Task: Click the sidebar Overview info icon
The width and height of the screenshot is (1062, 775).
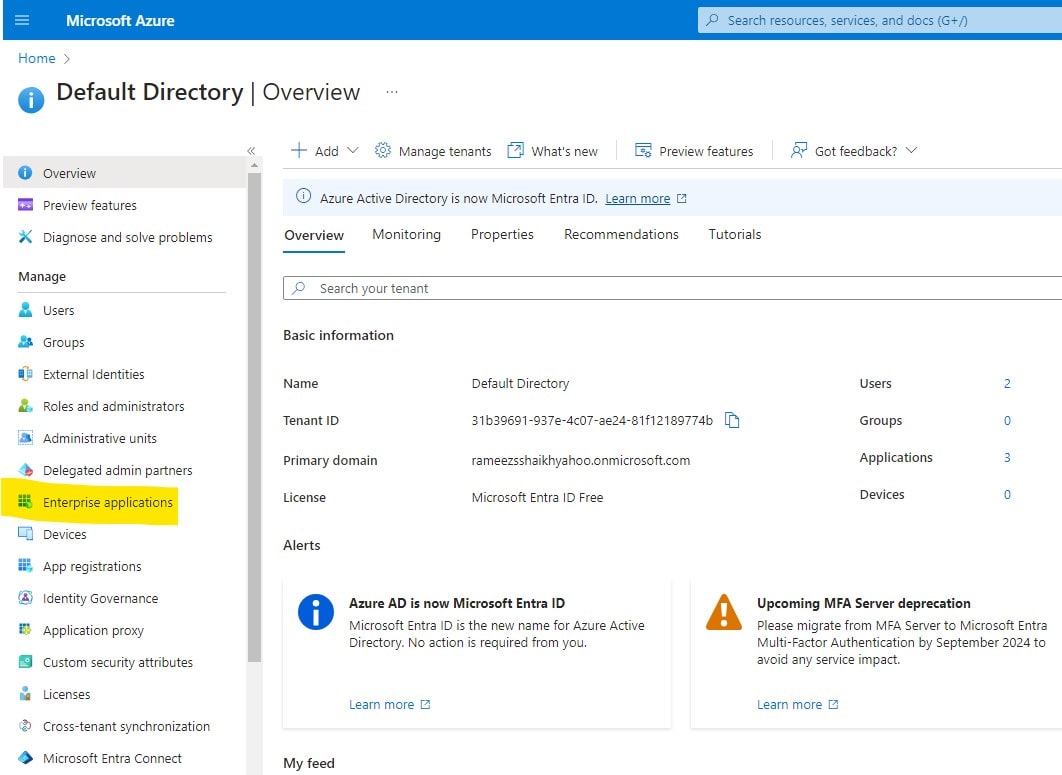Action: click(25, 173)
